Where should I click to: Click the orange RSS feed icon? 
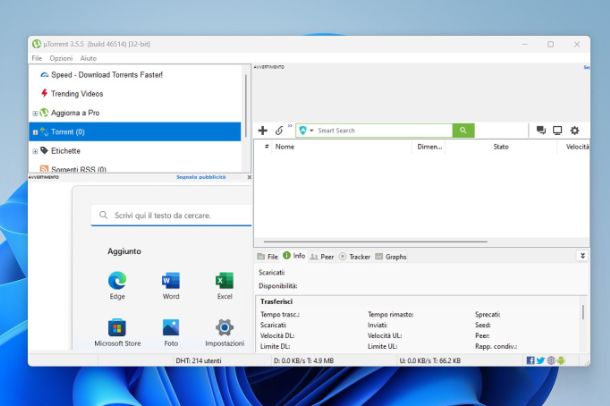tap(44, 169)
